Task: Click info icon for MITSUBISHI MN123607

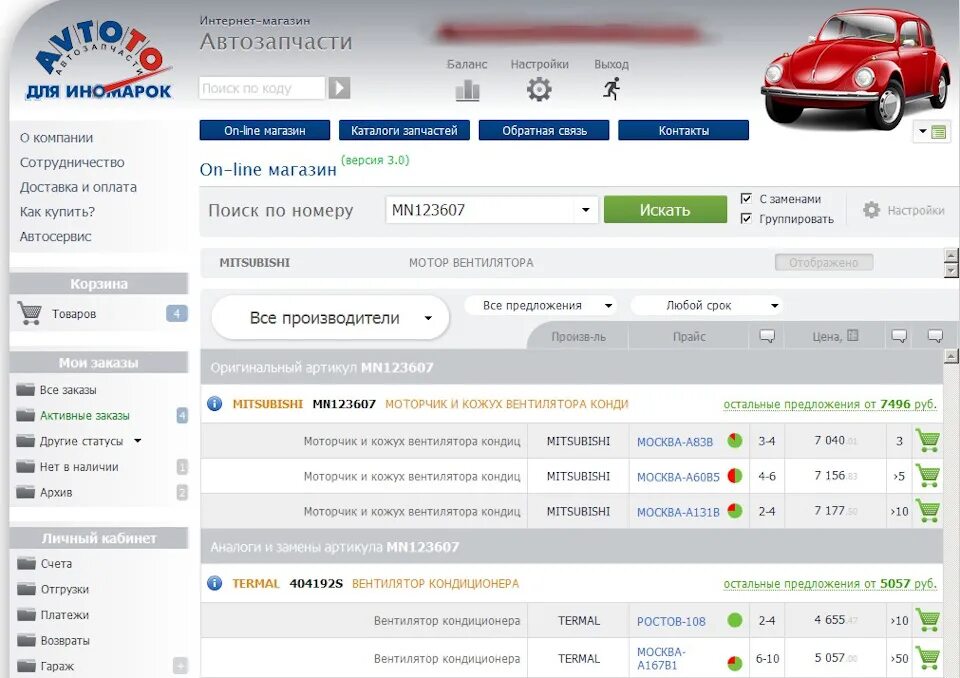Action: pyautogui.click(x=214, y=404)
